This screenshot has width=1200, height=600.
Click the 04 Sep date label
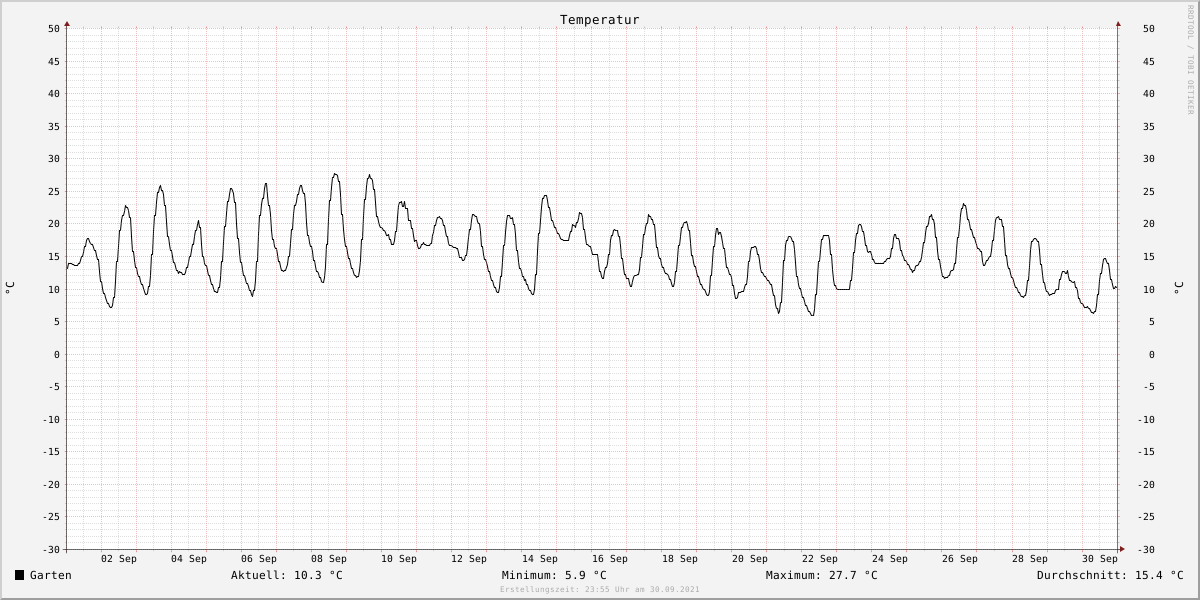(189, 559)
